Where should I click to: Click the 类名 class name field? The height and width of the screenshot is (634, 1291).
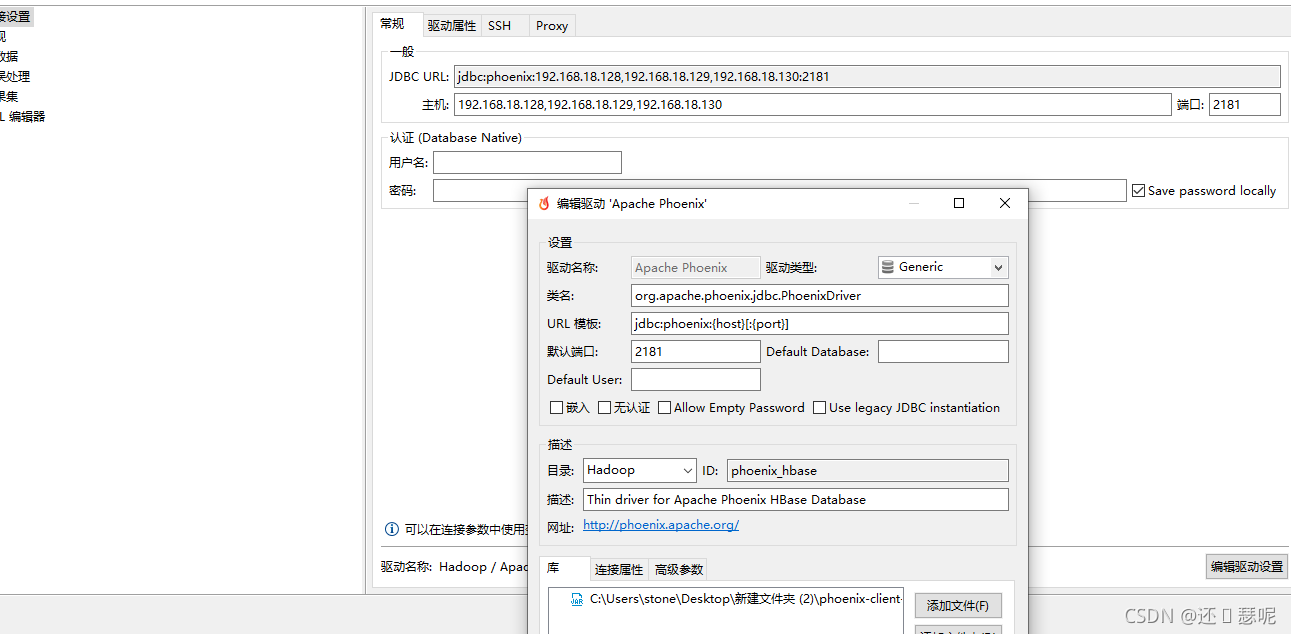[820, 295]
